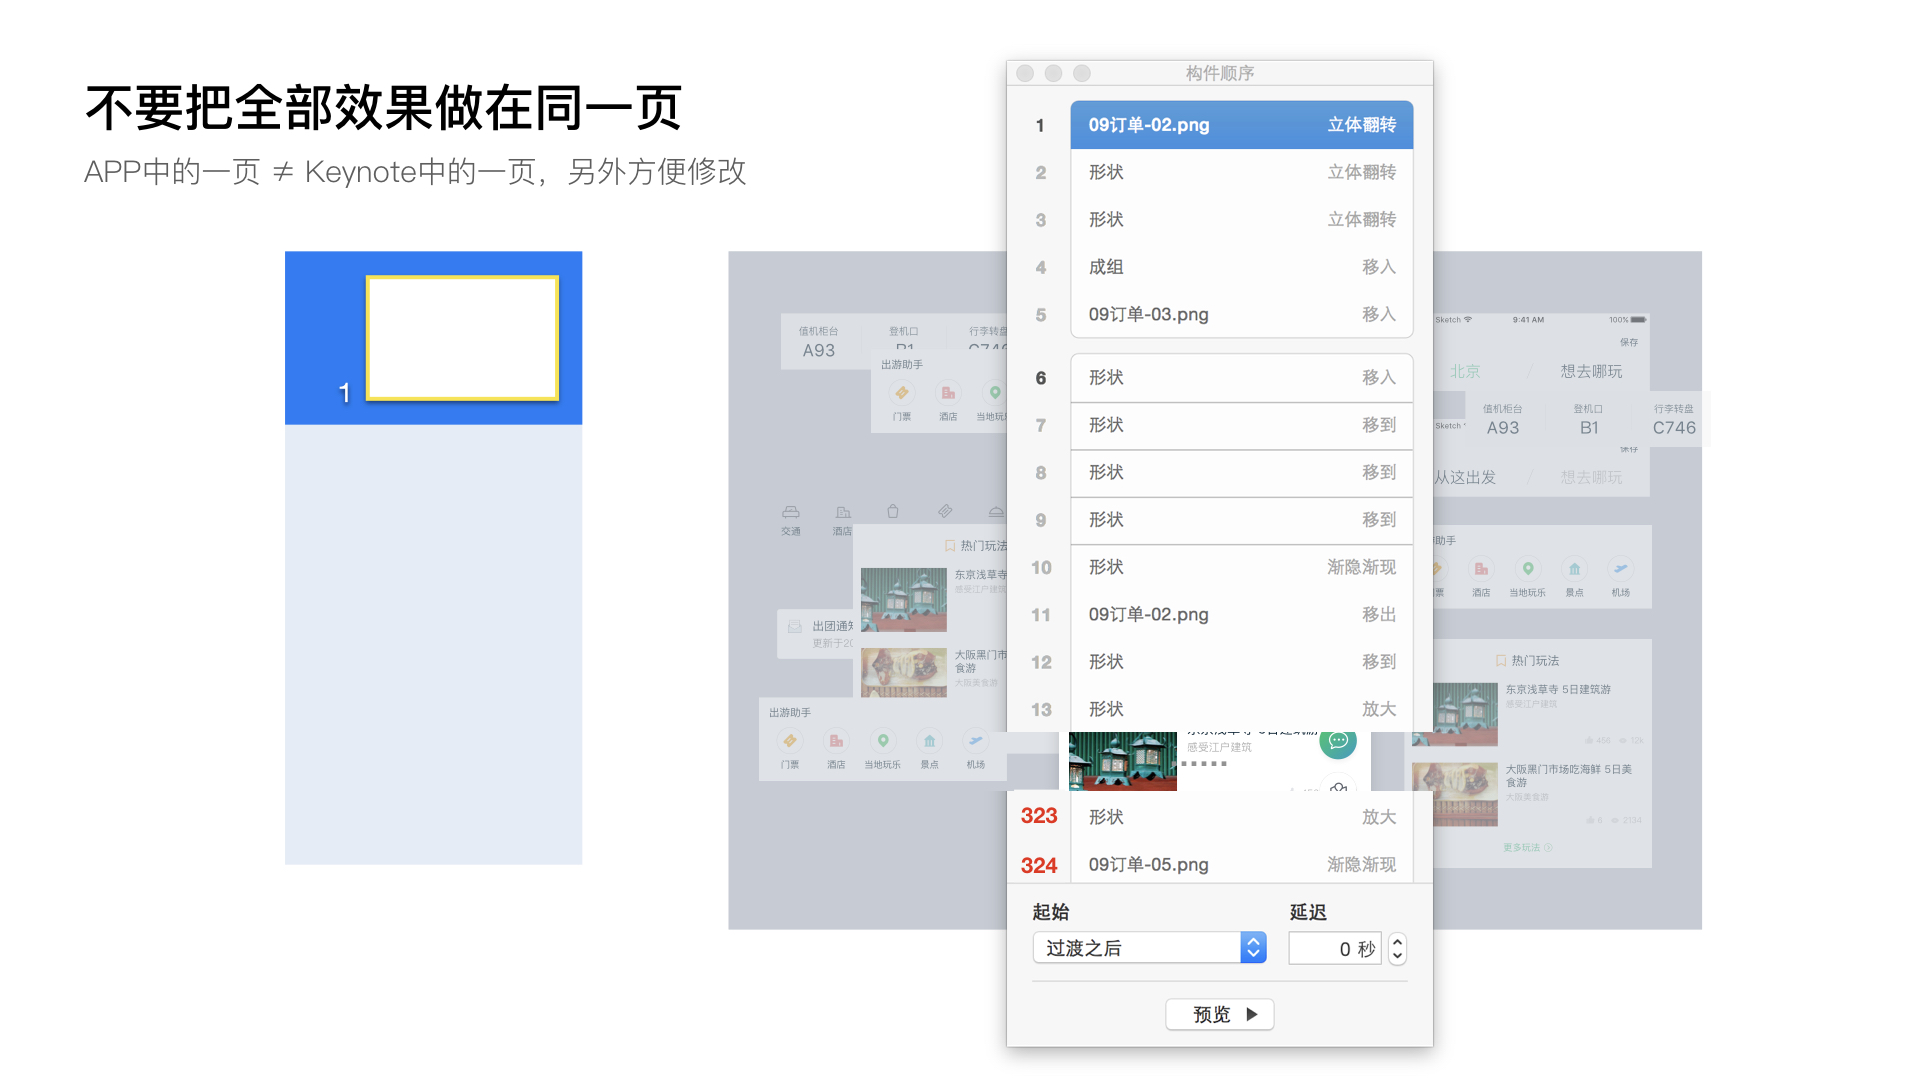Screen dimensions: 1920x1080
Task: Click the 酒店 hotel icon in right mockup
Action: (x=1481, y=569)
